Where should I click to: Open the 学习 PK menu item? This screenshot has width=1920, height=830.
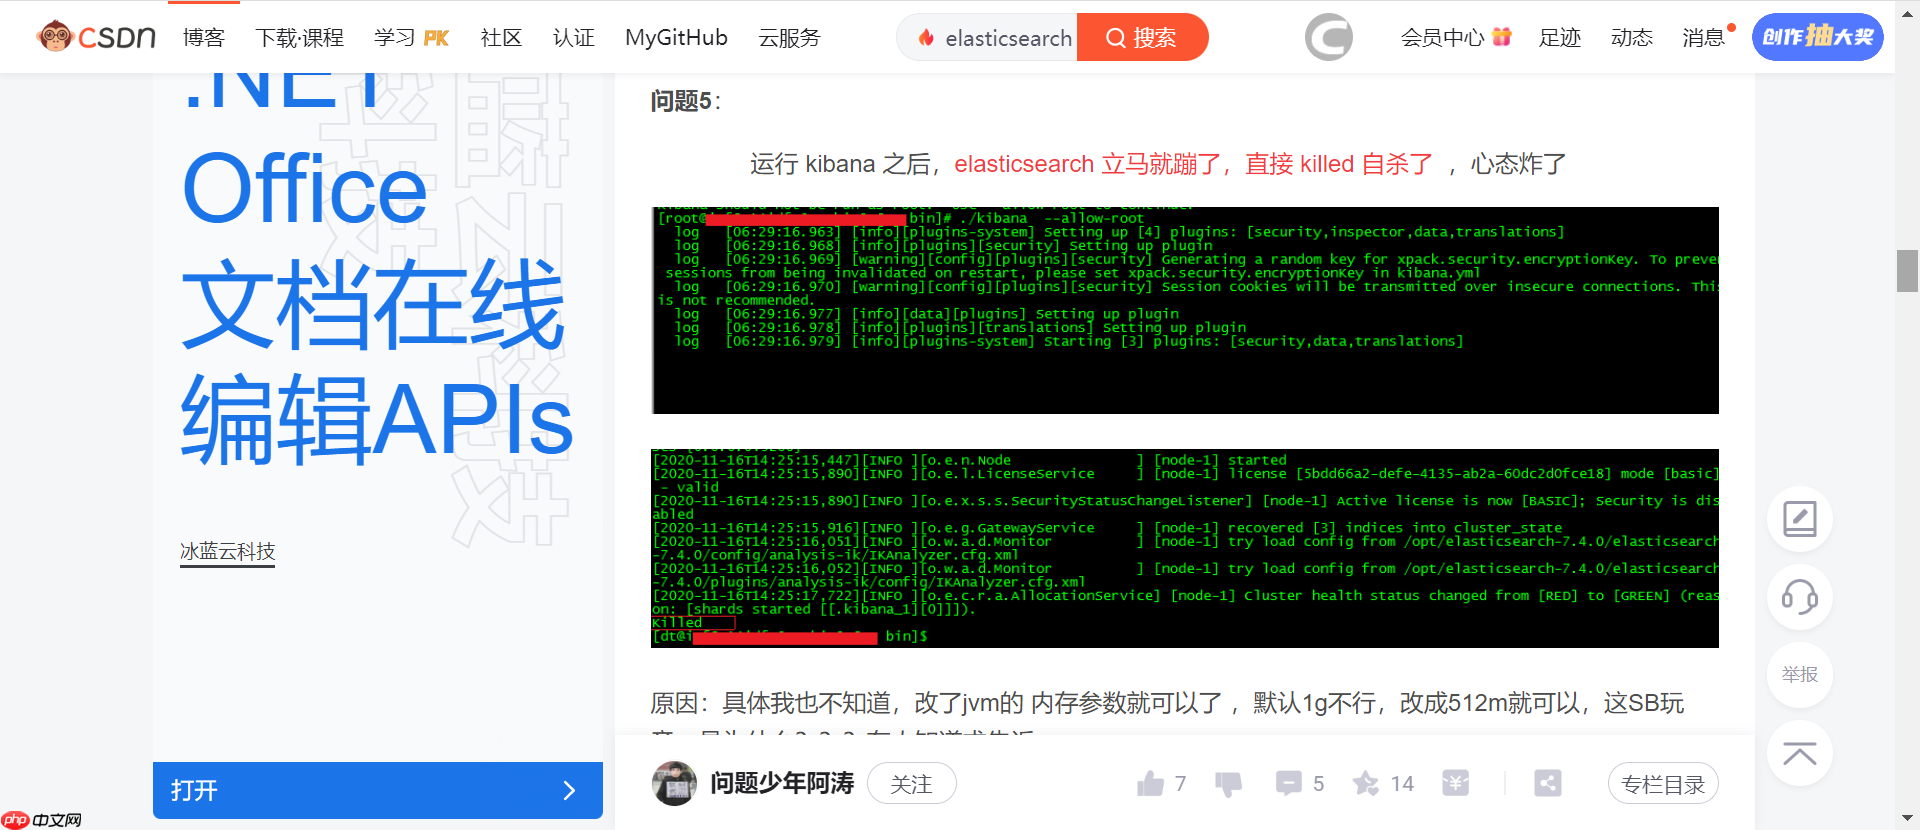411,38
